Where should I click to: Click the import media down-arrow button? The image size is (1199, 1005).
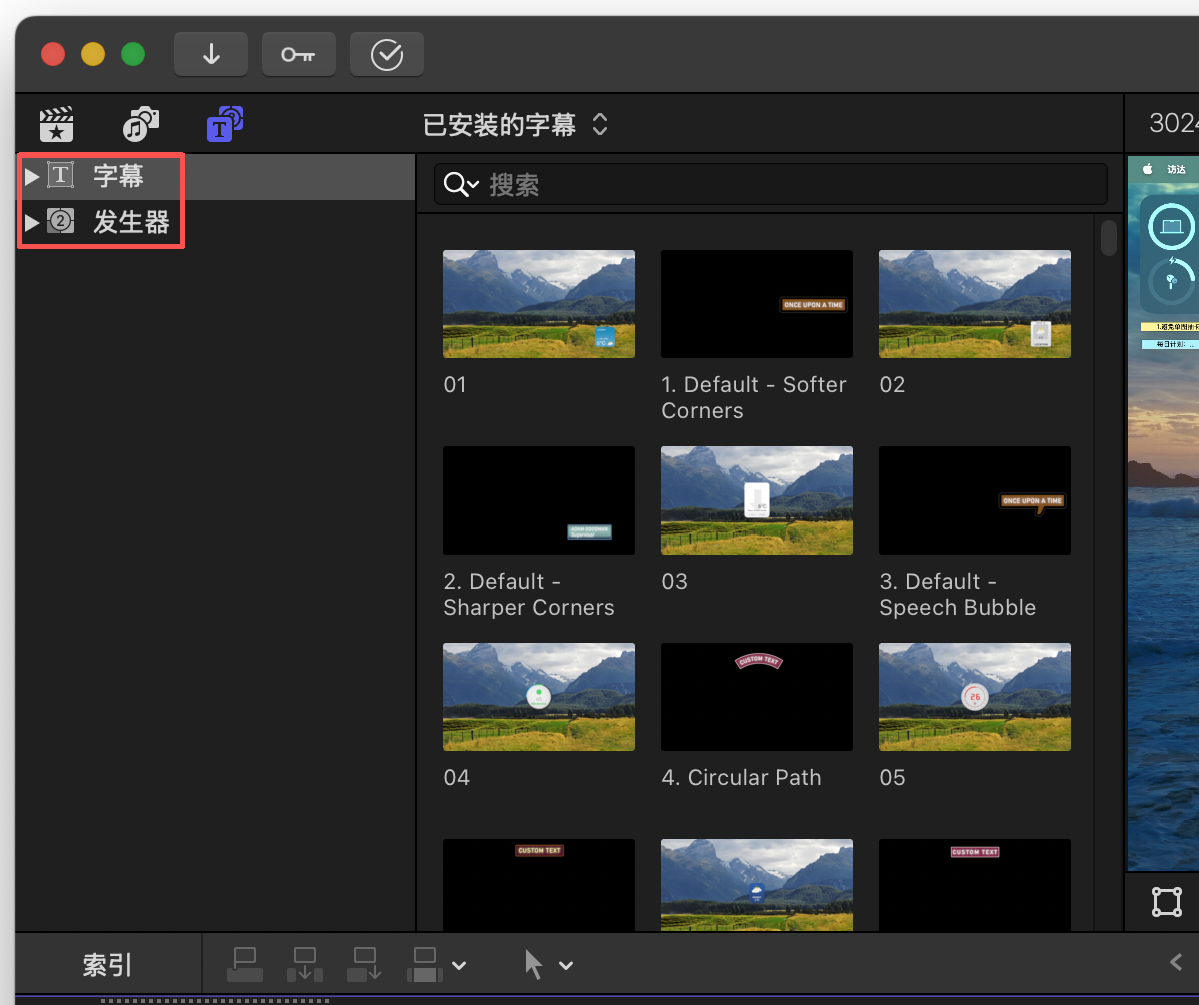tap(211, 54)
